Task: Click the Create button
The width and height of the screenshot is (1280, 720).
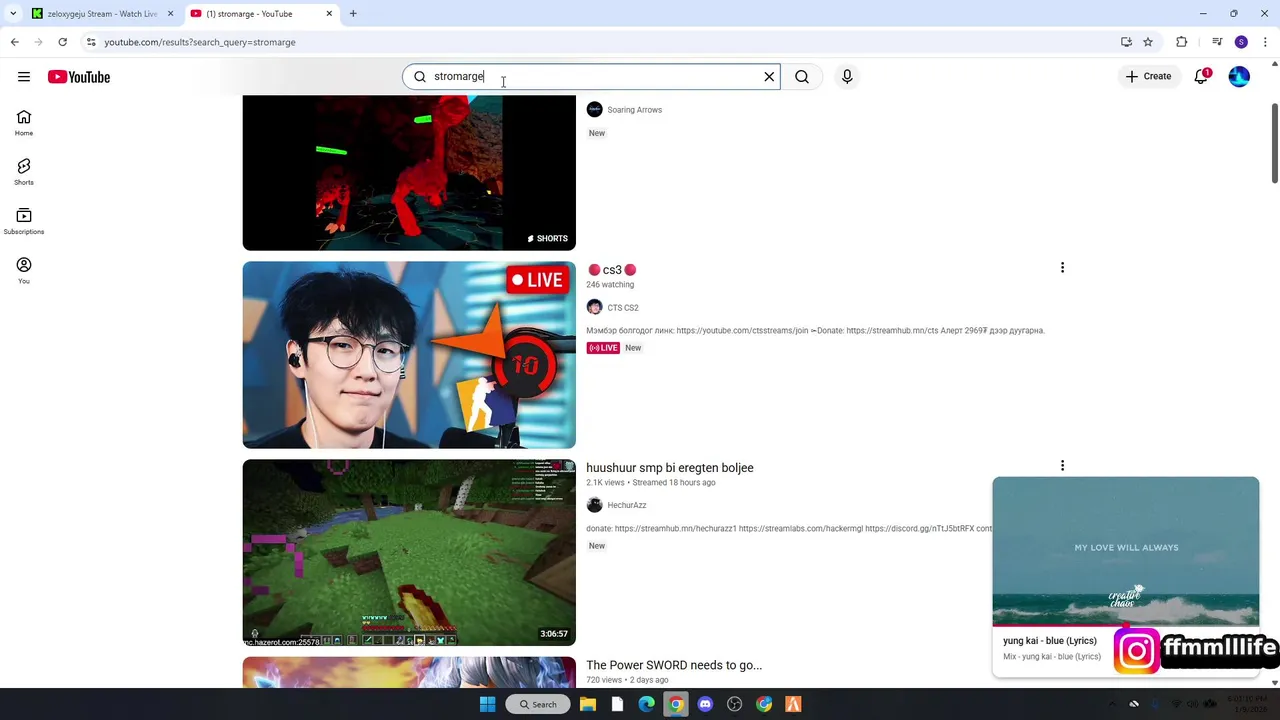Action: coord(1148,77)
